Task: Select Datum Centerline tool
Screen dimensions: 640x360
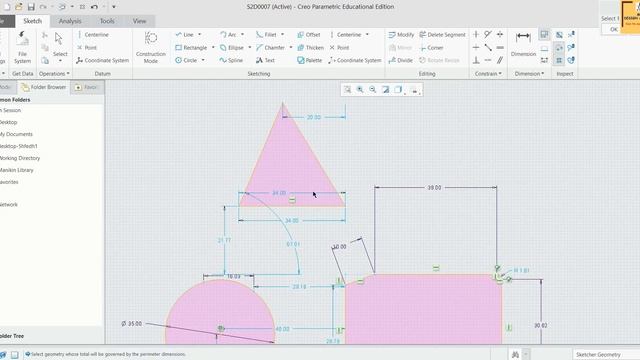Action: point(93,35)
